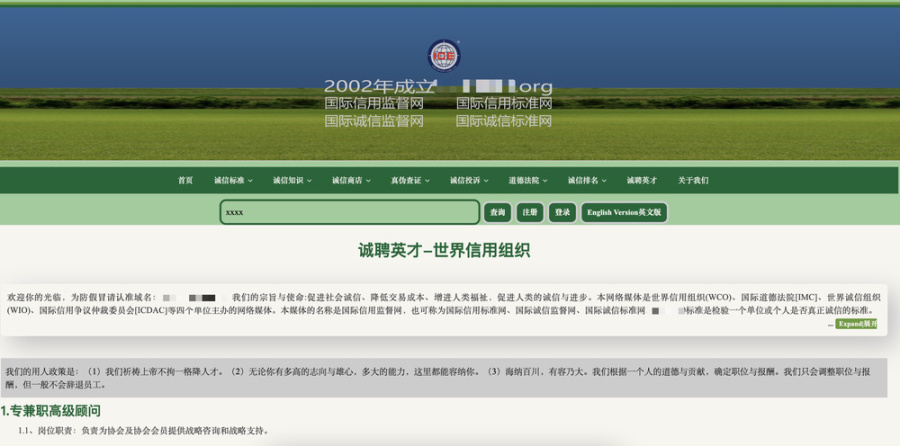Screen dimensions: 900x446
Task: Go to the 诚聘英才 menu item
Action: (642, 180)
